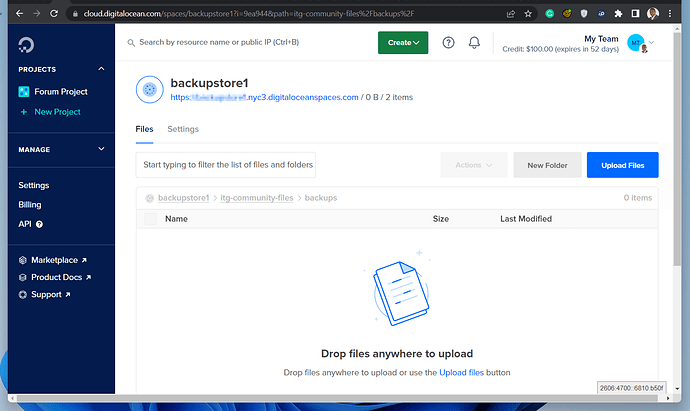
Task: Click New Project link
Action: point(57,112)
